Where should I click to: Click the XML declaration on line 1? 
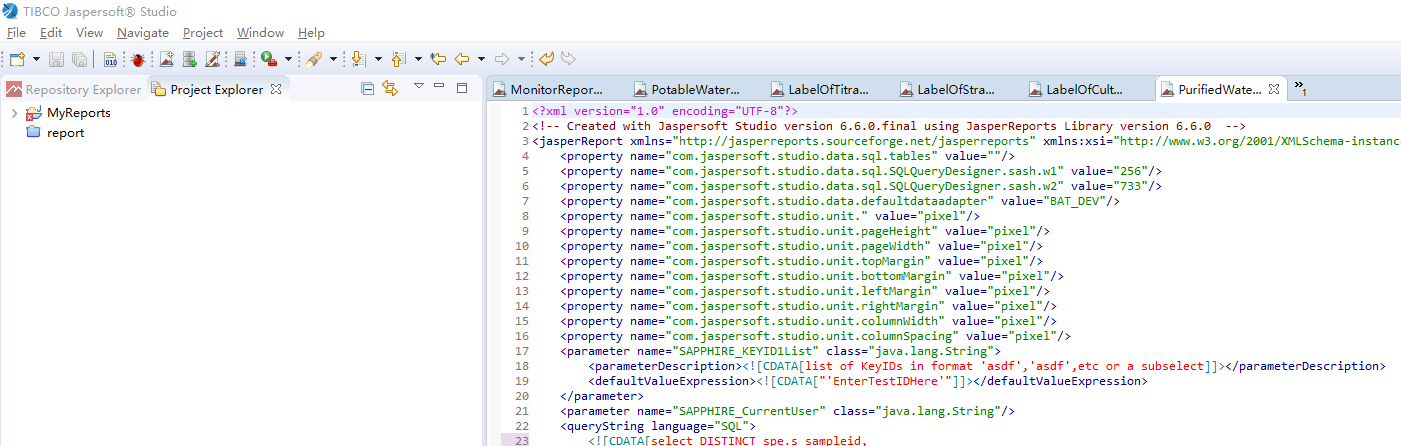tap(665, 111)
